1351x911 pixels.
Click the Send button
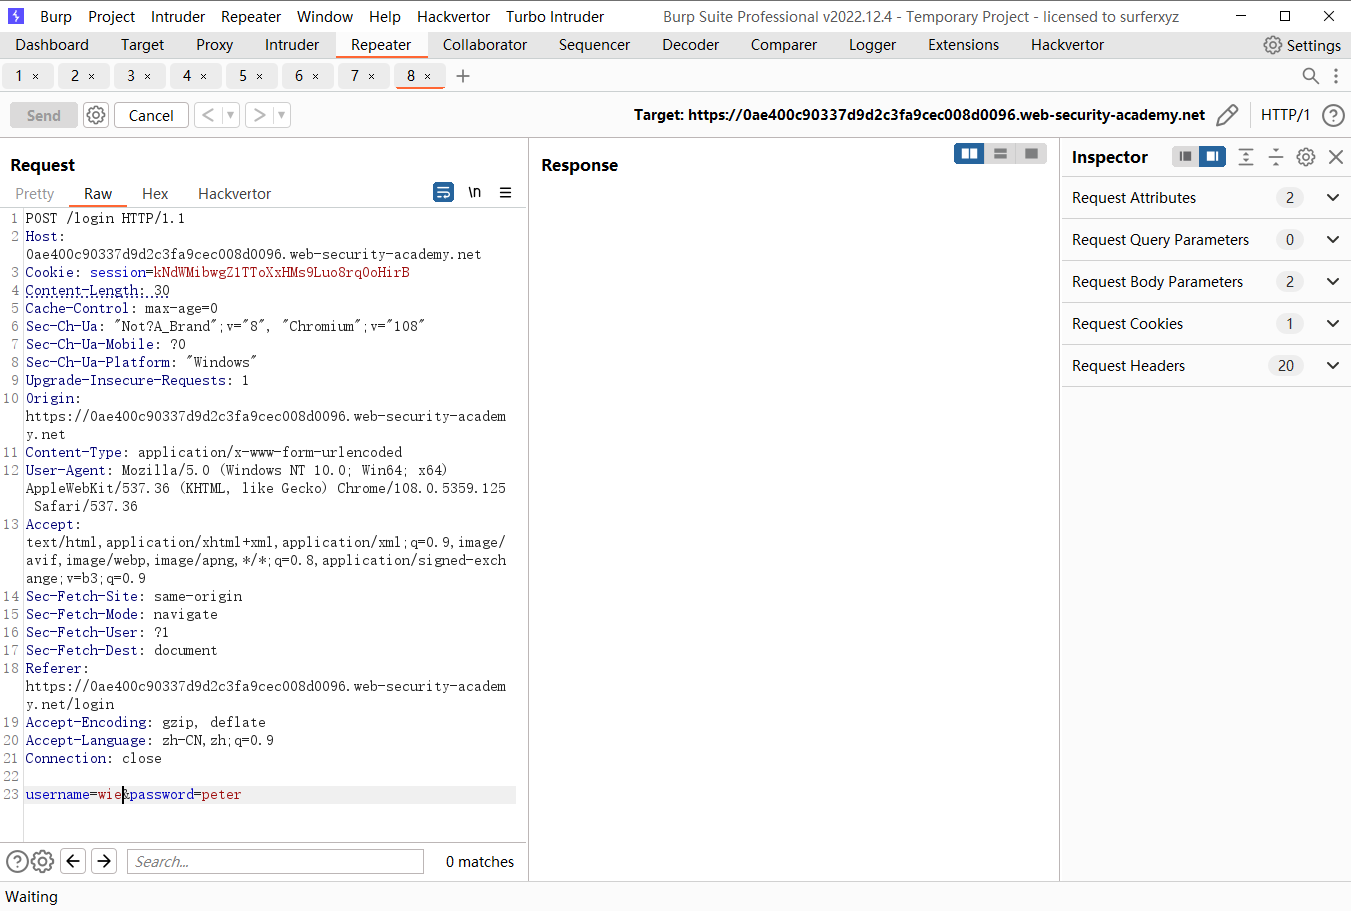pyautogui.click(x=44, y=115)
